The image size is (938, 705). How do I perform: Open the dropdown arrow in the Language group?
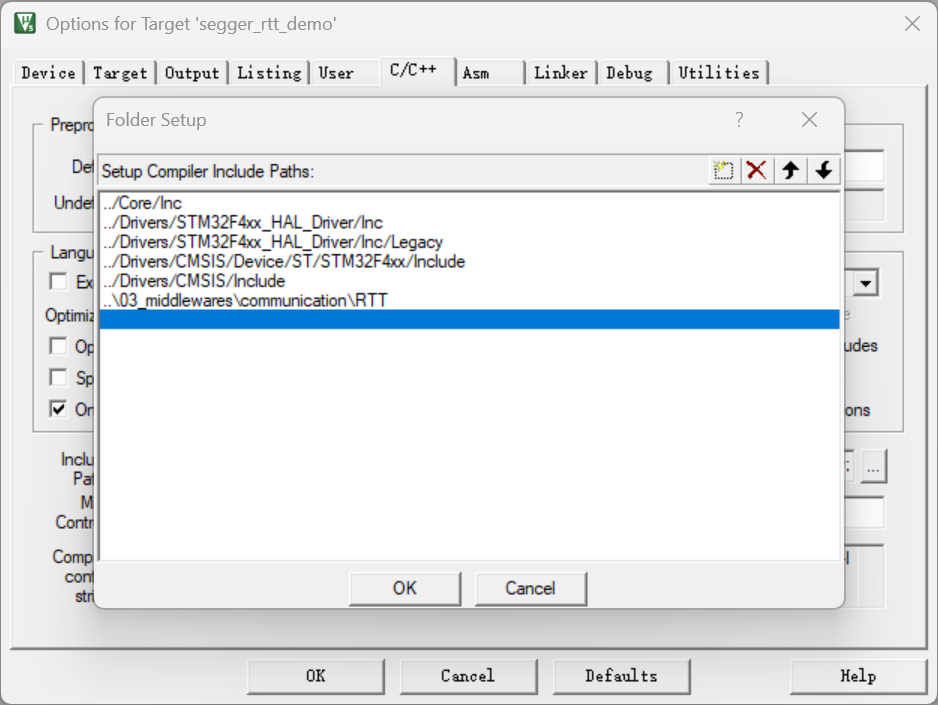[x=866, y=283]
